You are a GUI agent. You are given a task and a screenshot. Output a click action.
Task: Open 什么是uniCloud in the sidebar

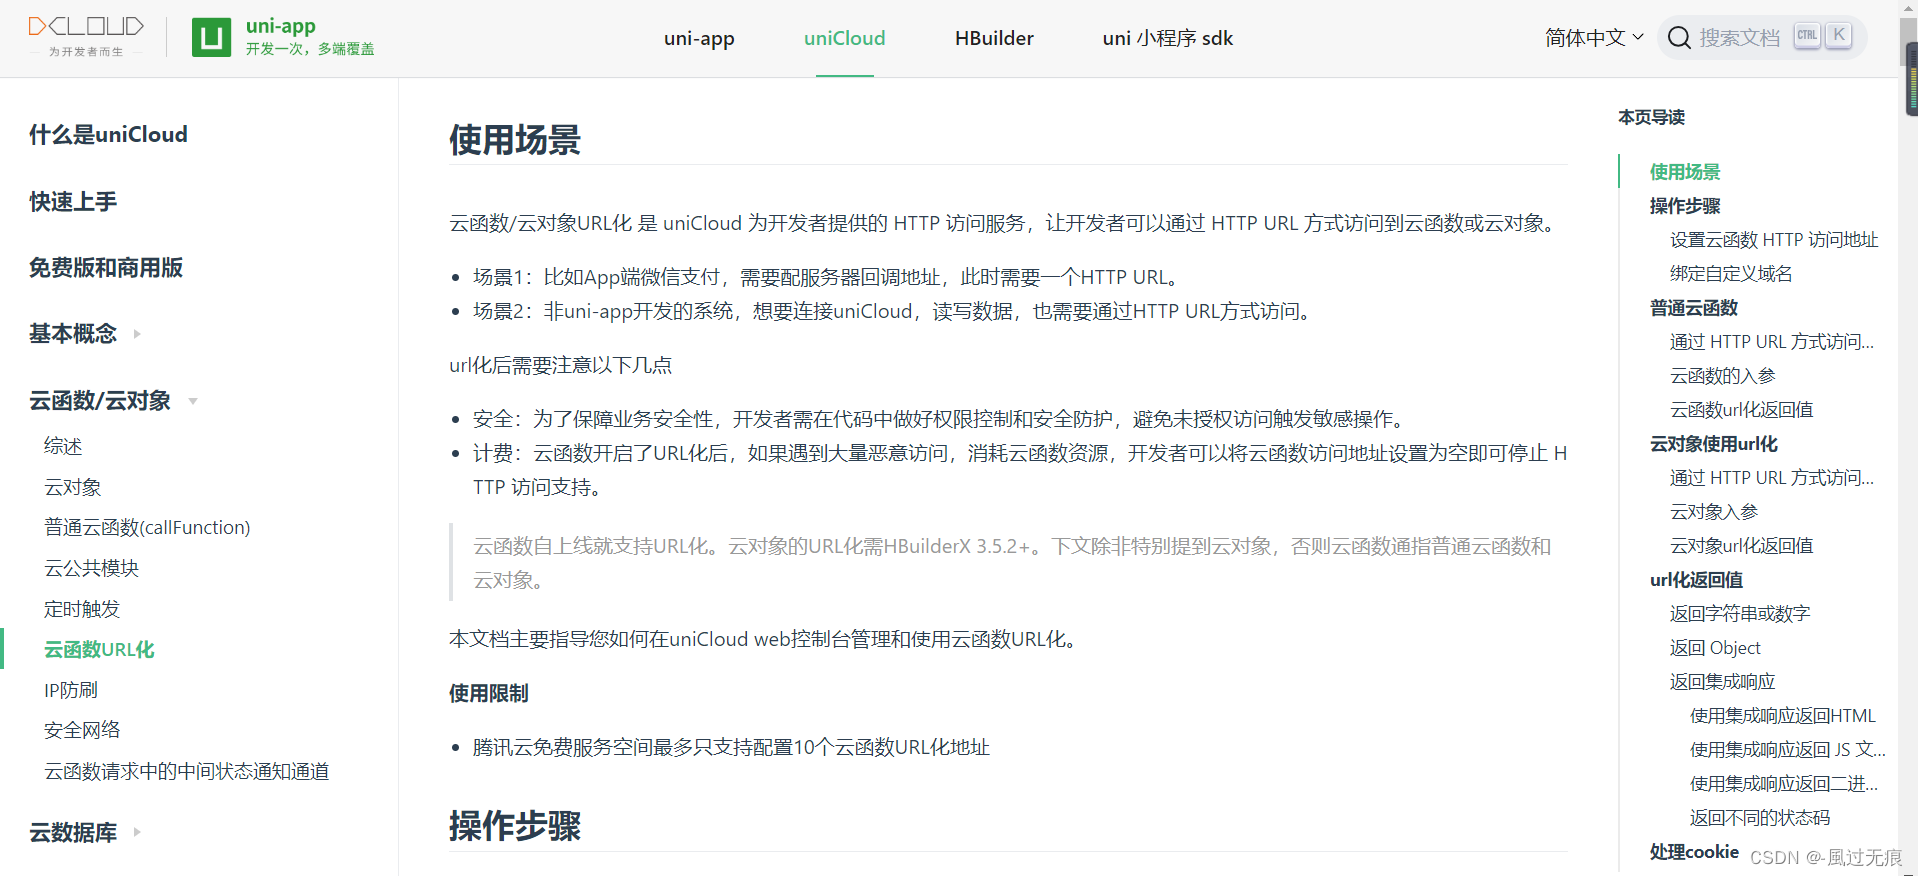point(108,135)
